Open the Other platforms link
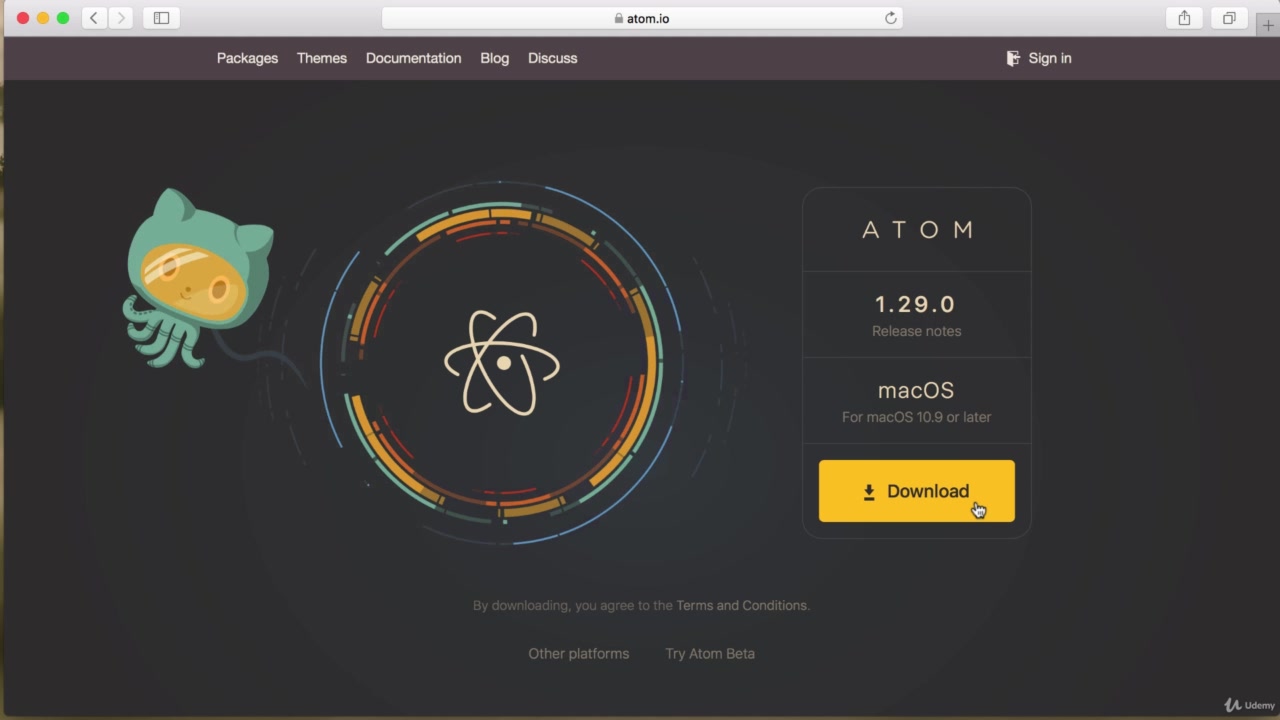Viewport: 1280px width, 720px height. (x=578, y=653)
